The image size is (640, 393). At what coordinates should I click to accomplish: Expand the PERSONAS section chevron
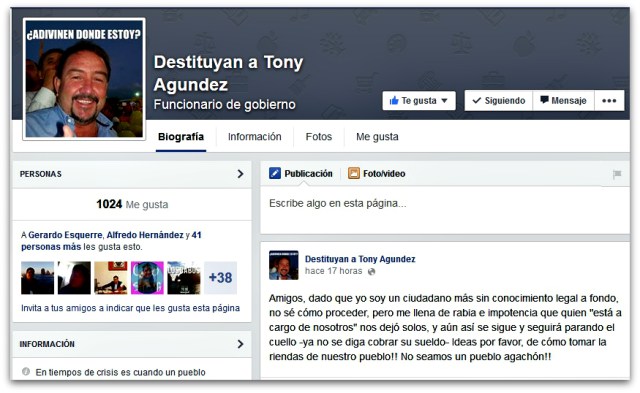click(x=240, y=174)
